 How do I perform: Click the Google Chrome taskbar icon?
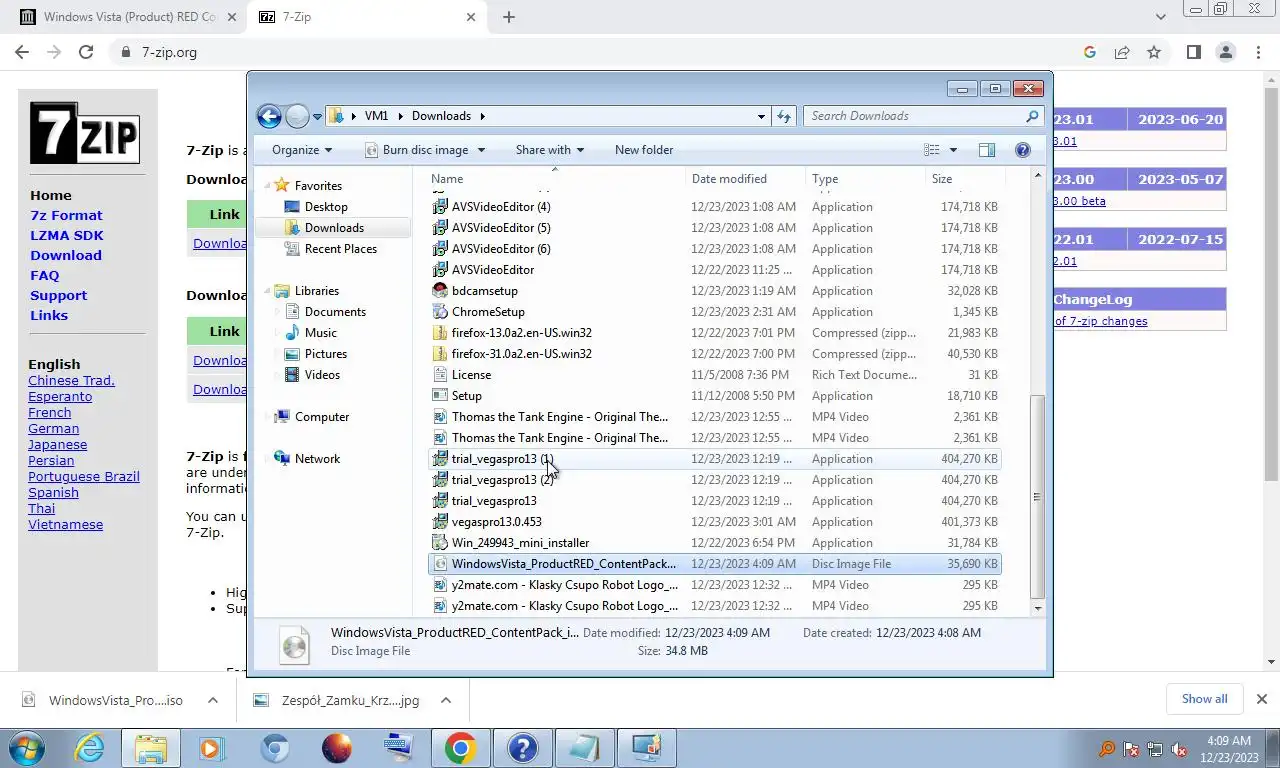[x=460, y=748]
